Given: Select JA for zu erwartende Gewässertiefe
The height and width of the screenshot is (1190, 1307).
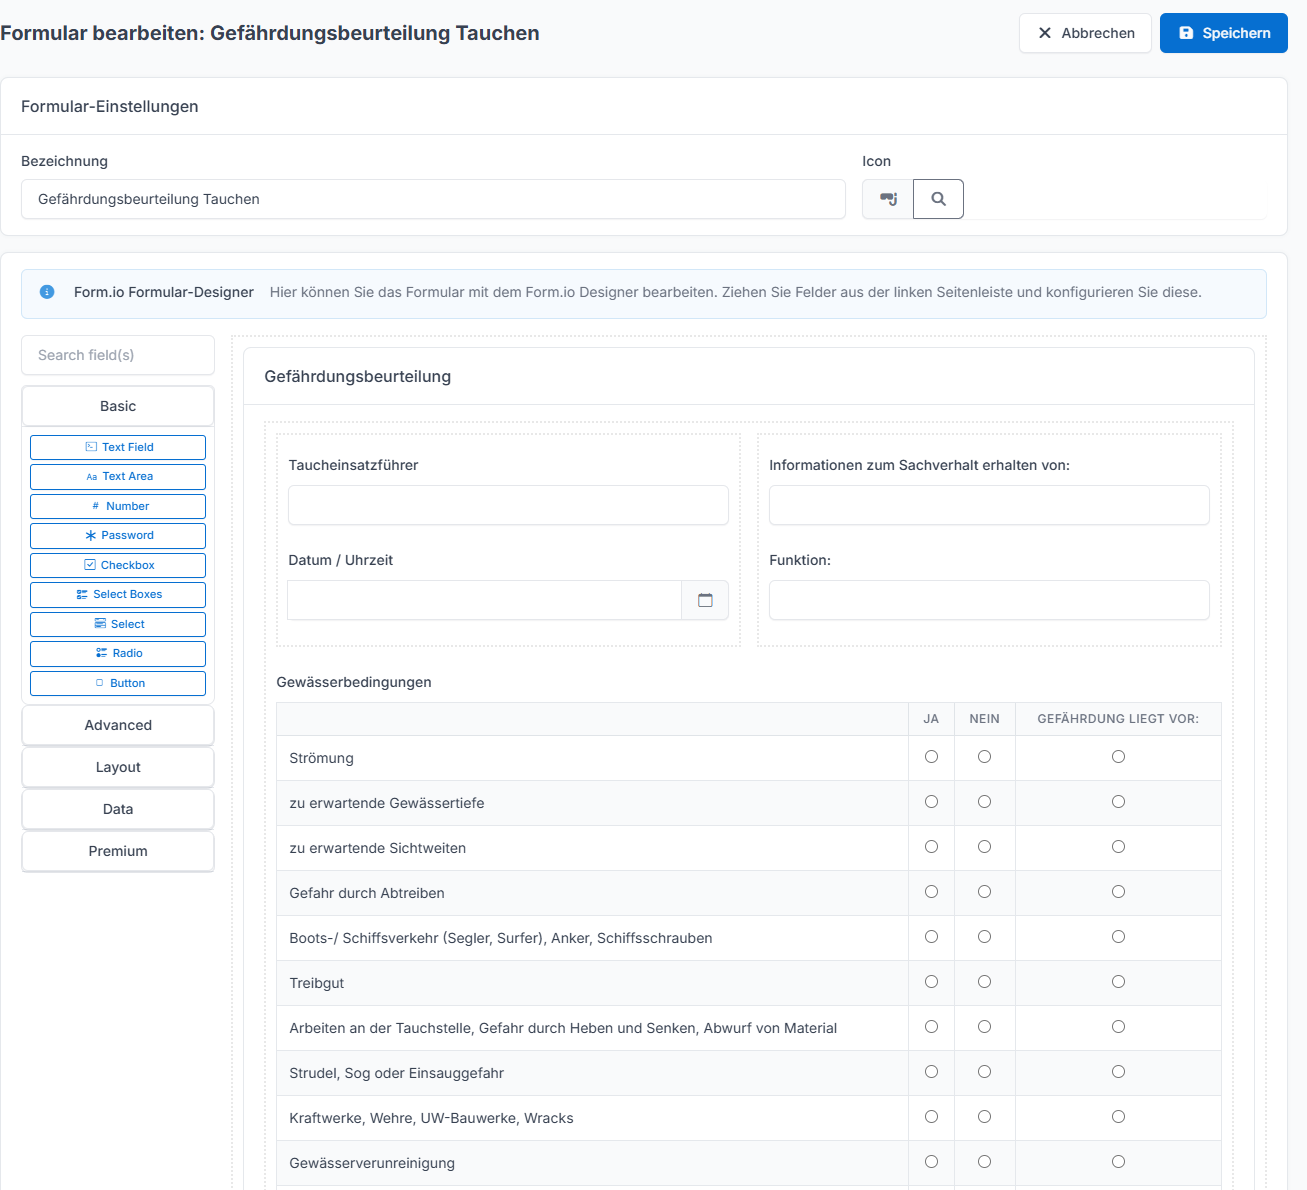Looking at the screenshot, I should [931, 802].
